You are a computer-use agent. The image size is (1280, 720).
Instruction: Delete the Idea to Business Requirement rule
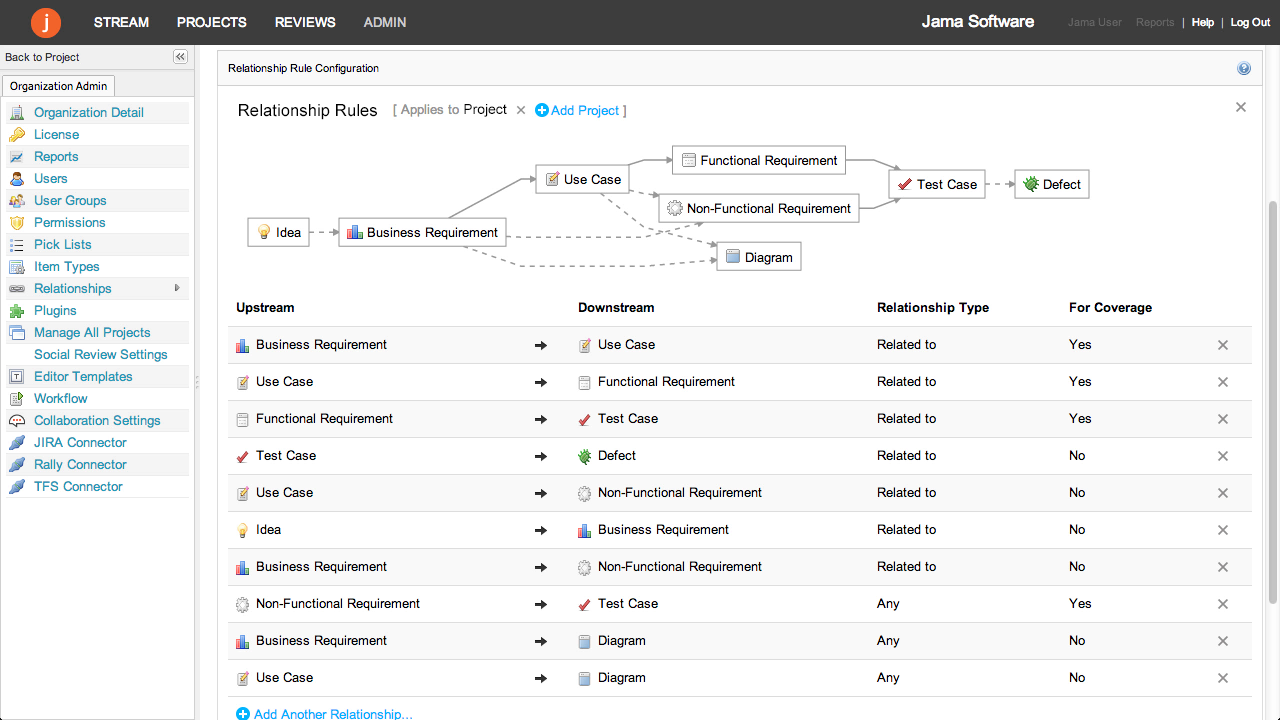1222,530
